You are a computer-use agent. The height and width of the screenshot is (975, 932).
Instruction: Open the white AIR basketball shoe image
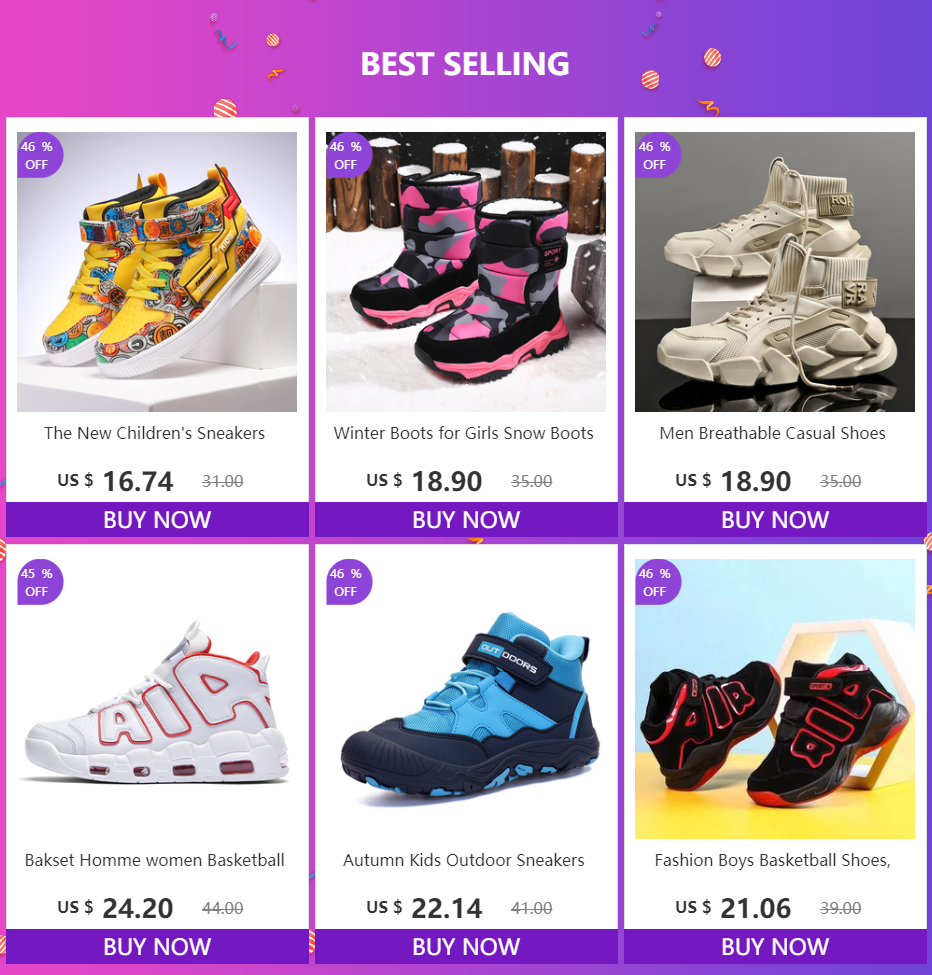click(x=157, y=699)
